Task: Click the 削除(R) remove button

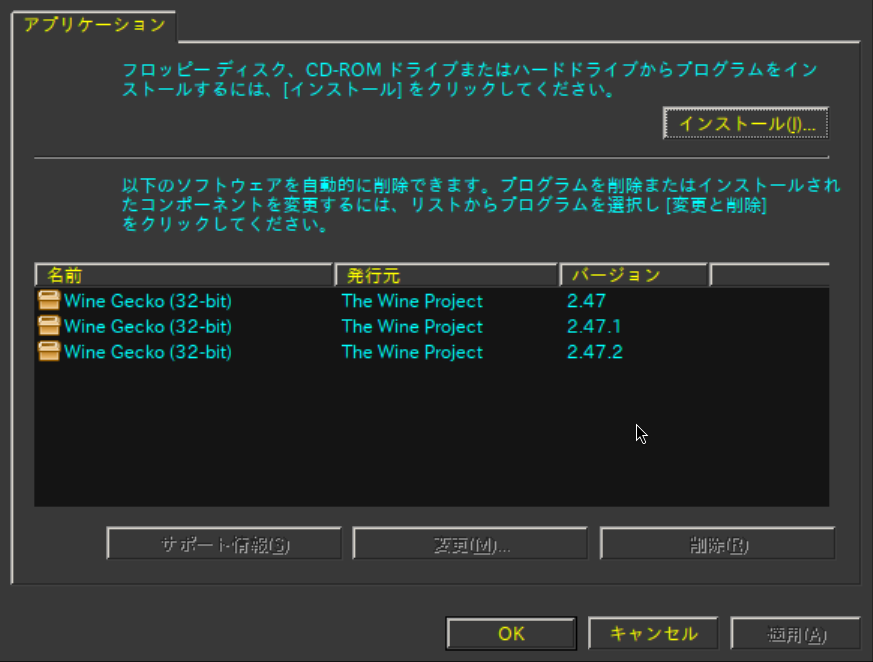Action: [718, 543]
